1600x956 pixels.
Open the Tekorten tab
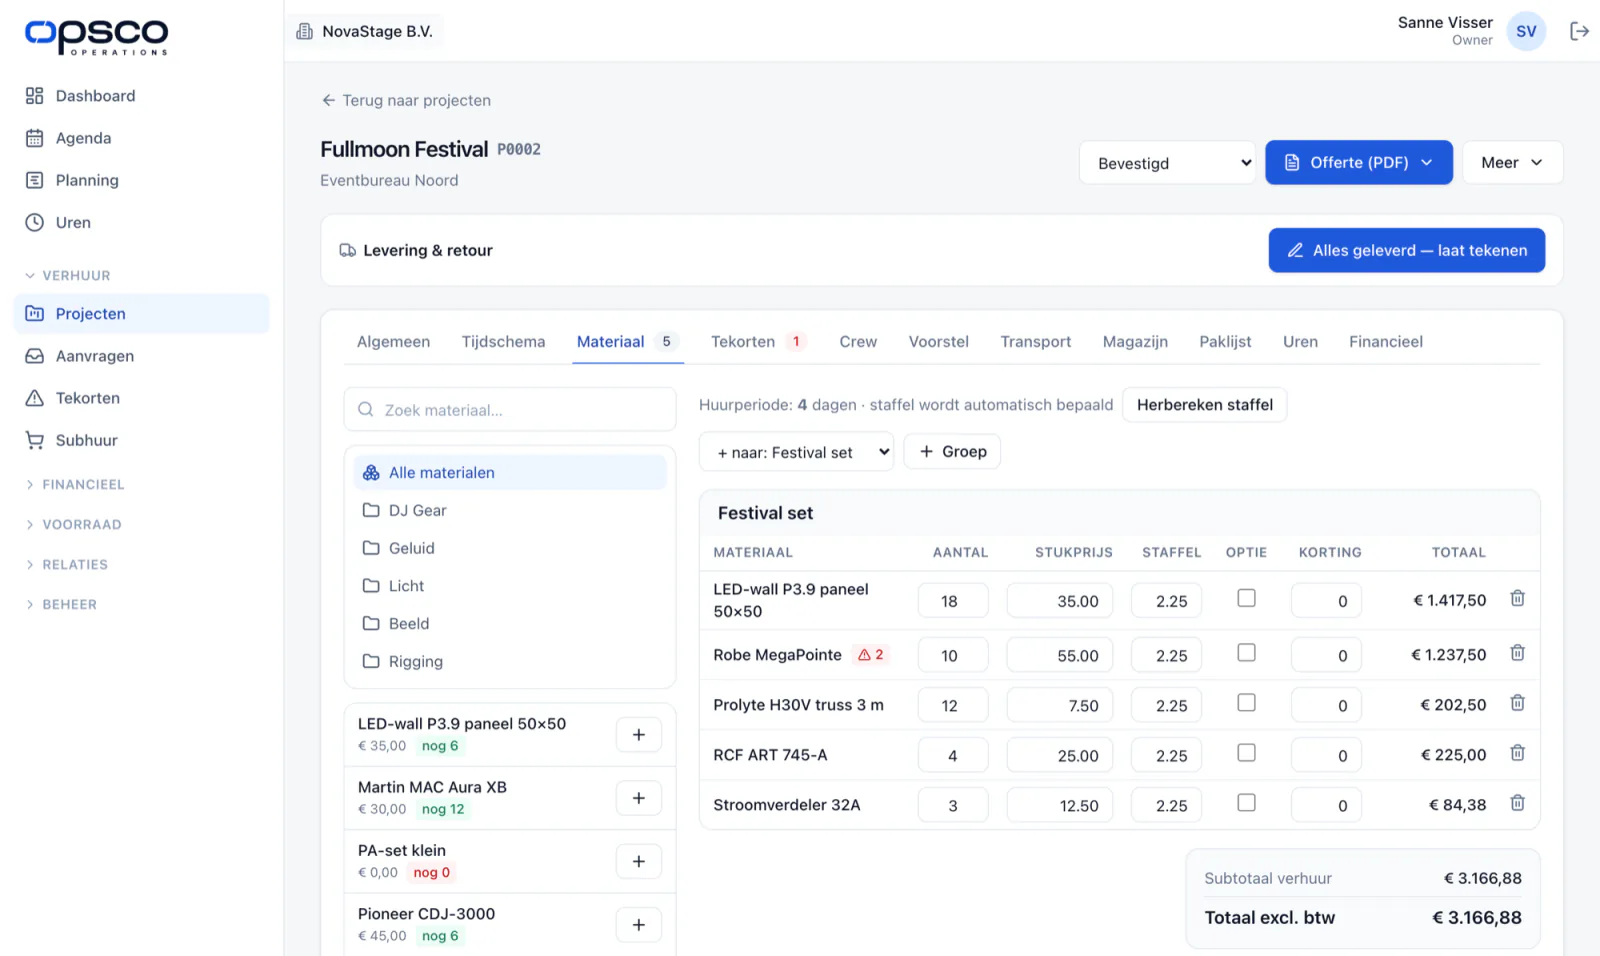click(x=758, y=342)
